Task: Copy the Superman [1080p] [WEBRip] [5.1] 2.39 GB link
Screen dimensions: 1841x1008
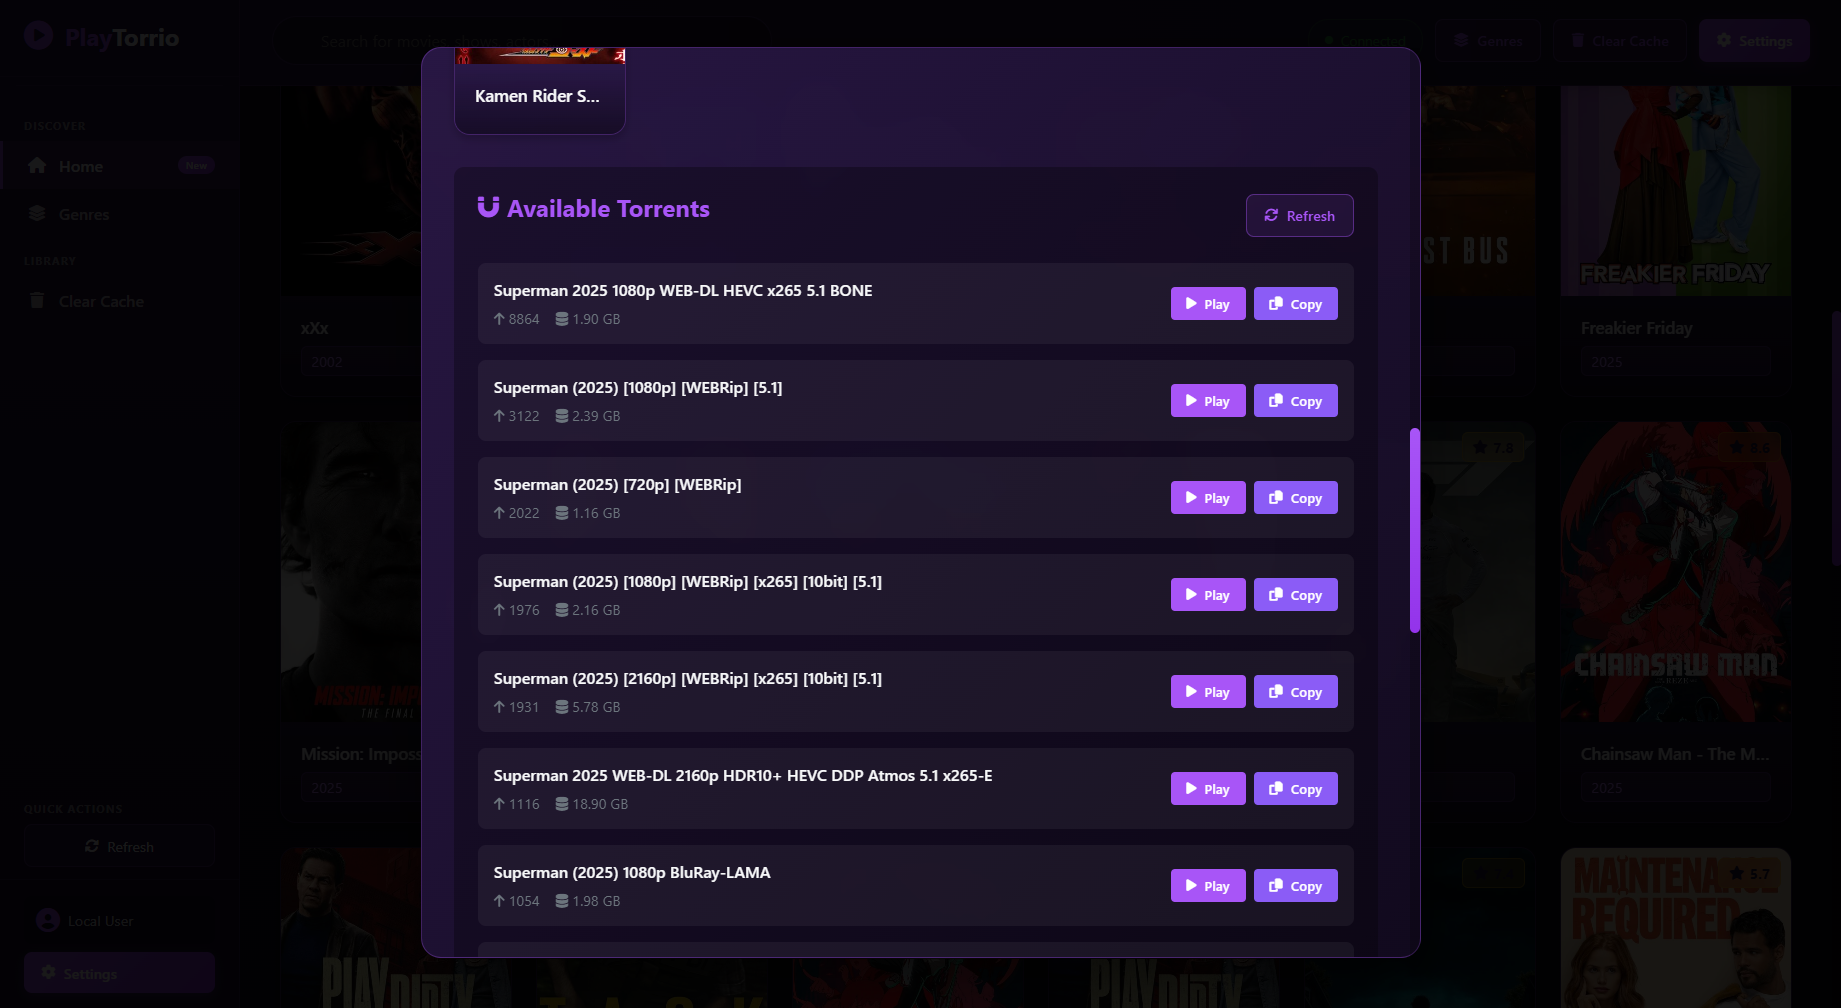Action: pyautogui.click(x=1295, y=401)
